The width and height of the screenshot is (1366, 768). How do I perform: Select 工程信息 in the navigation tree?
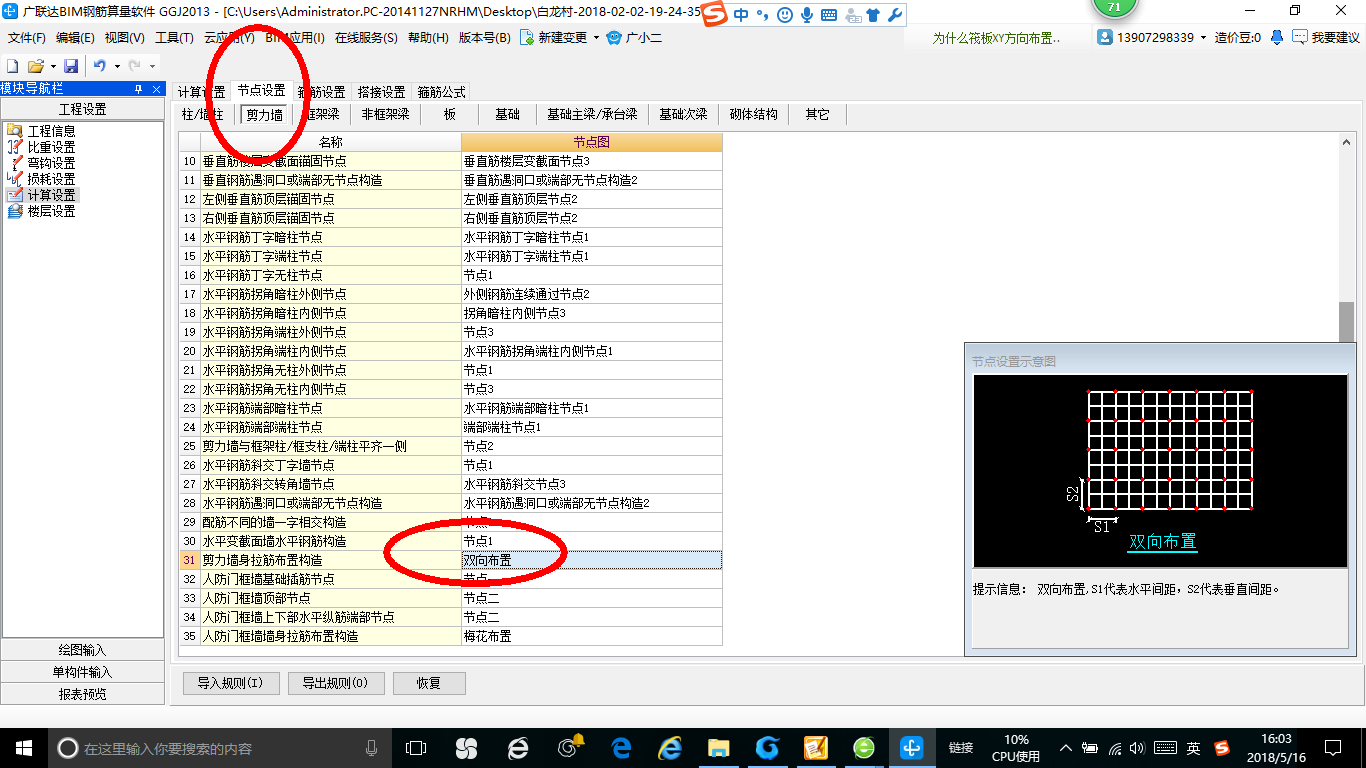(x=50, y=131)
